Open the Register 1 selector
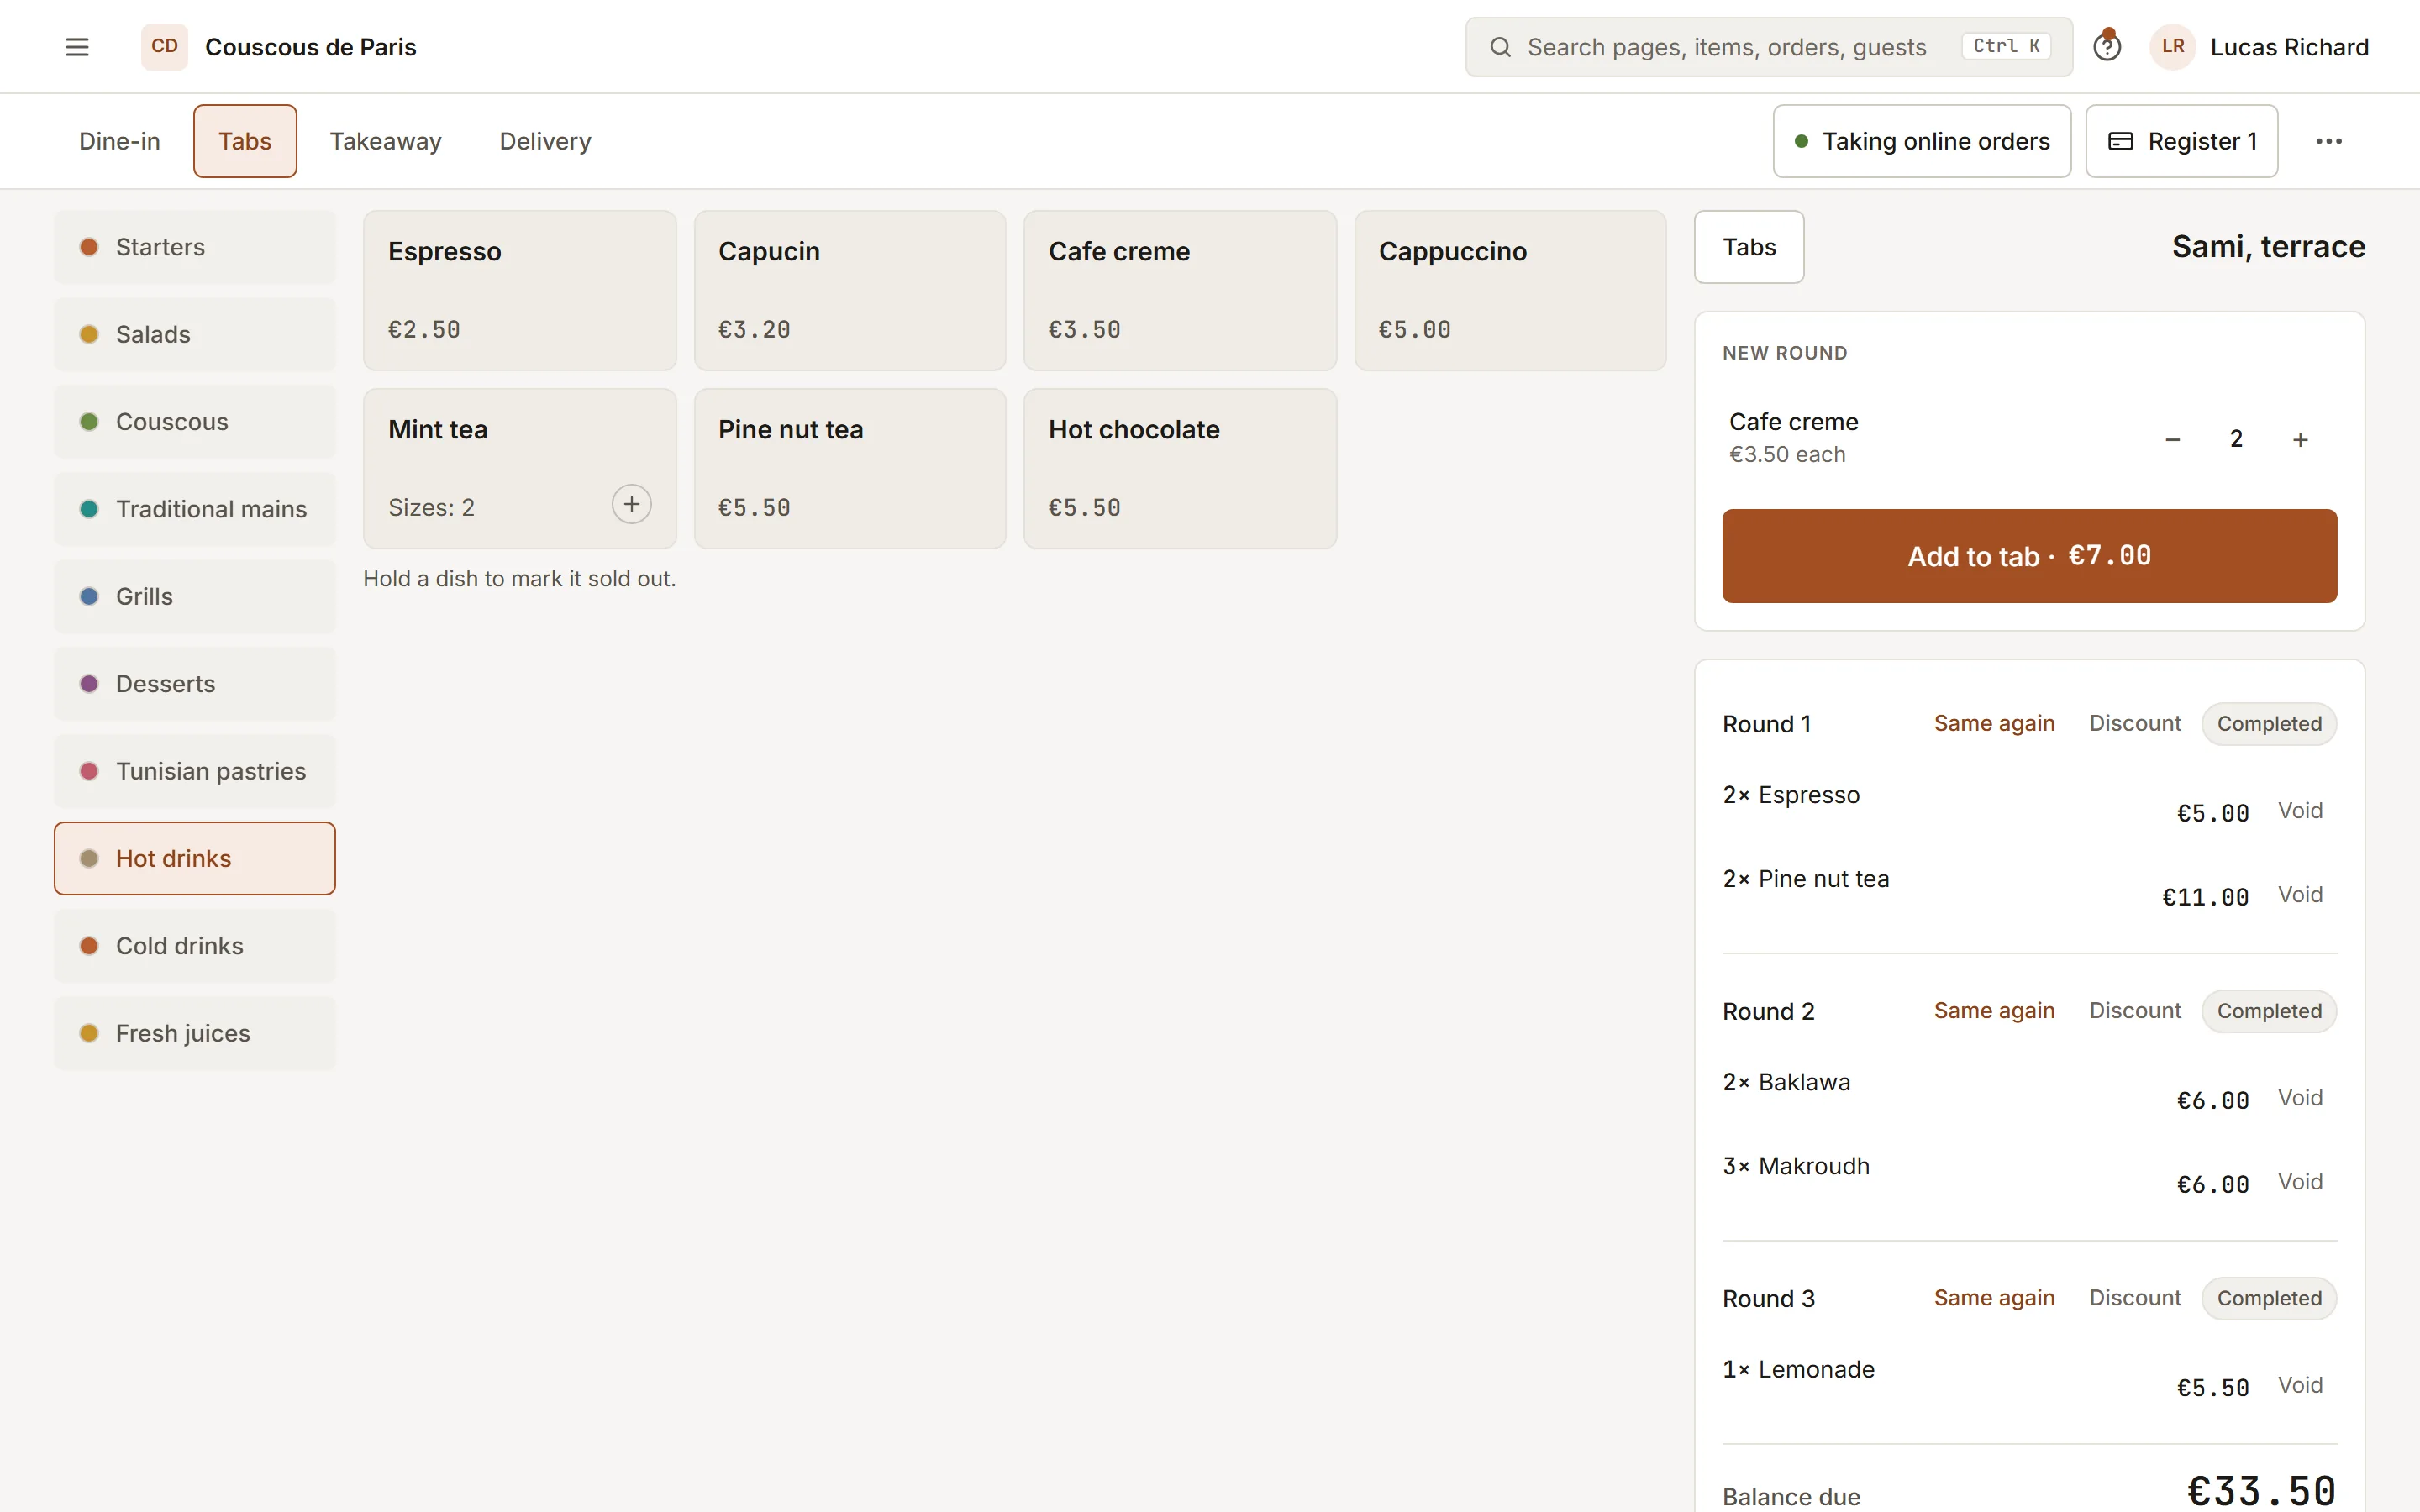 2182,141
